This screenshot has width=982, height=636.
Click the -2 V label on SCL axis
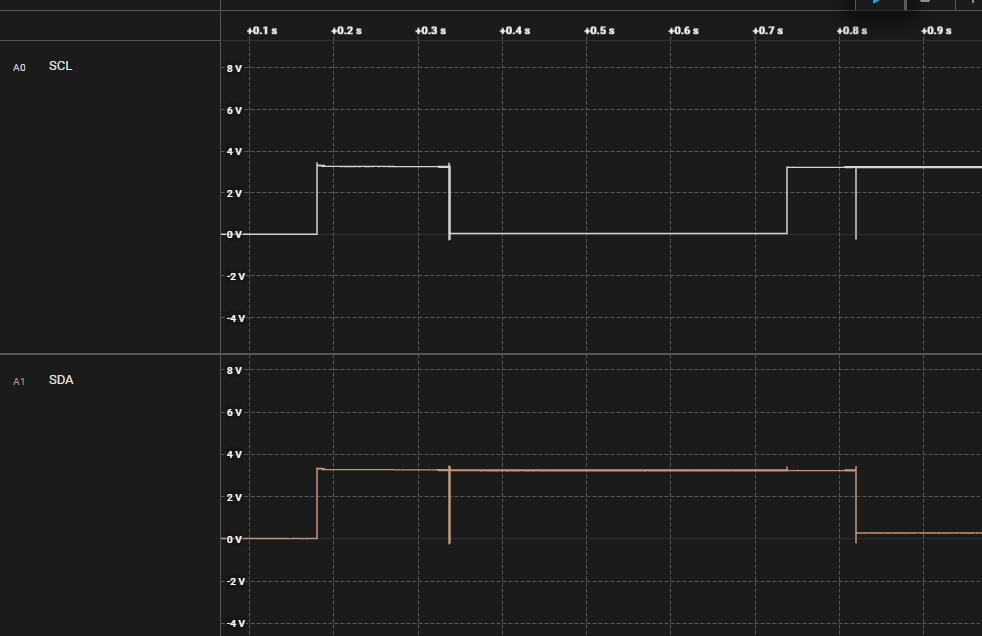236,277
